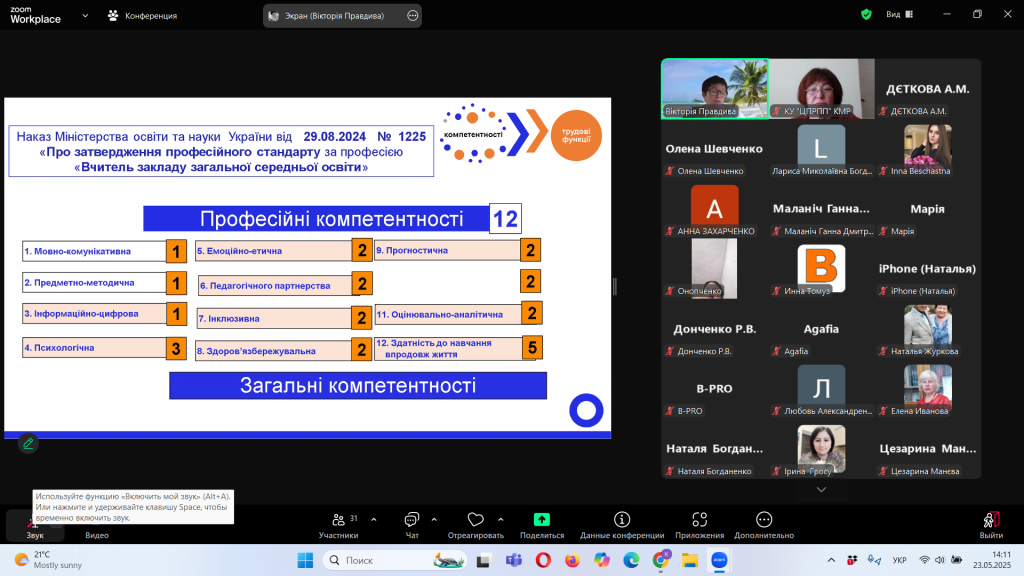1024x576 pixels.
Task: Click the taskbar Поиск search box
Action: coord(395,560)
